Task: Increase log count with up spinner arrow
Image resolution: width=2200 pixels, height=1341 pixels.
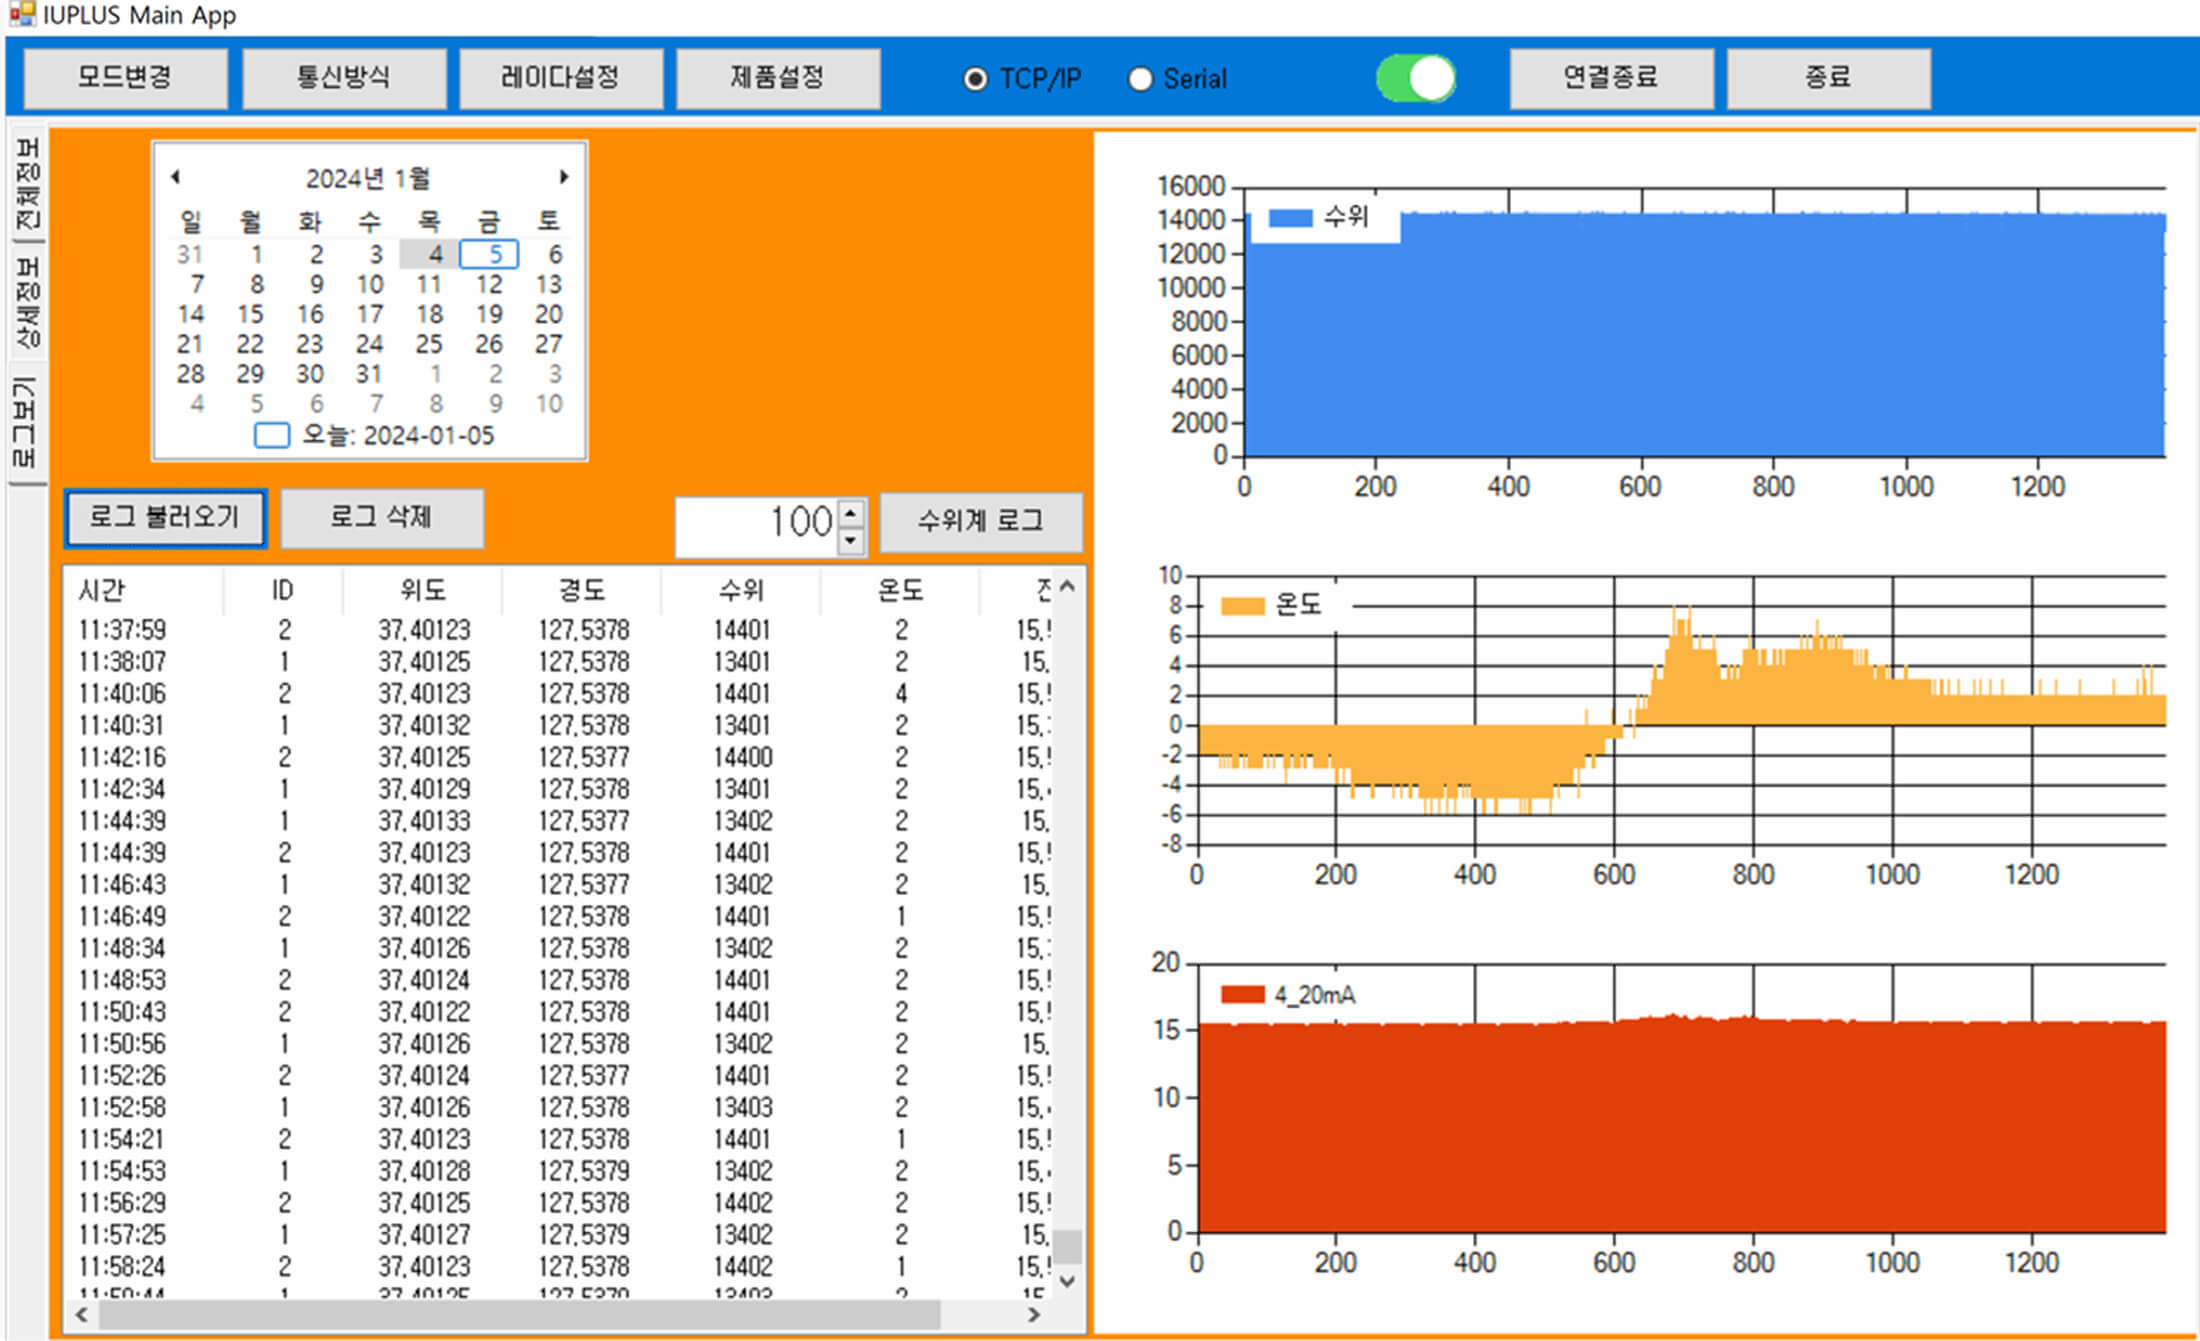Action: [851, 513]
